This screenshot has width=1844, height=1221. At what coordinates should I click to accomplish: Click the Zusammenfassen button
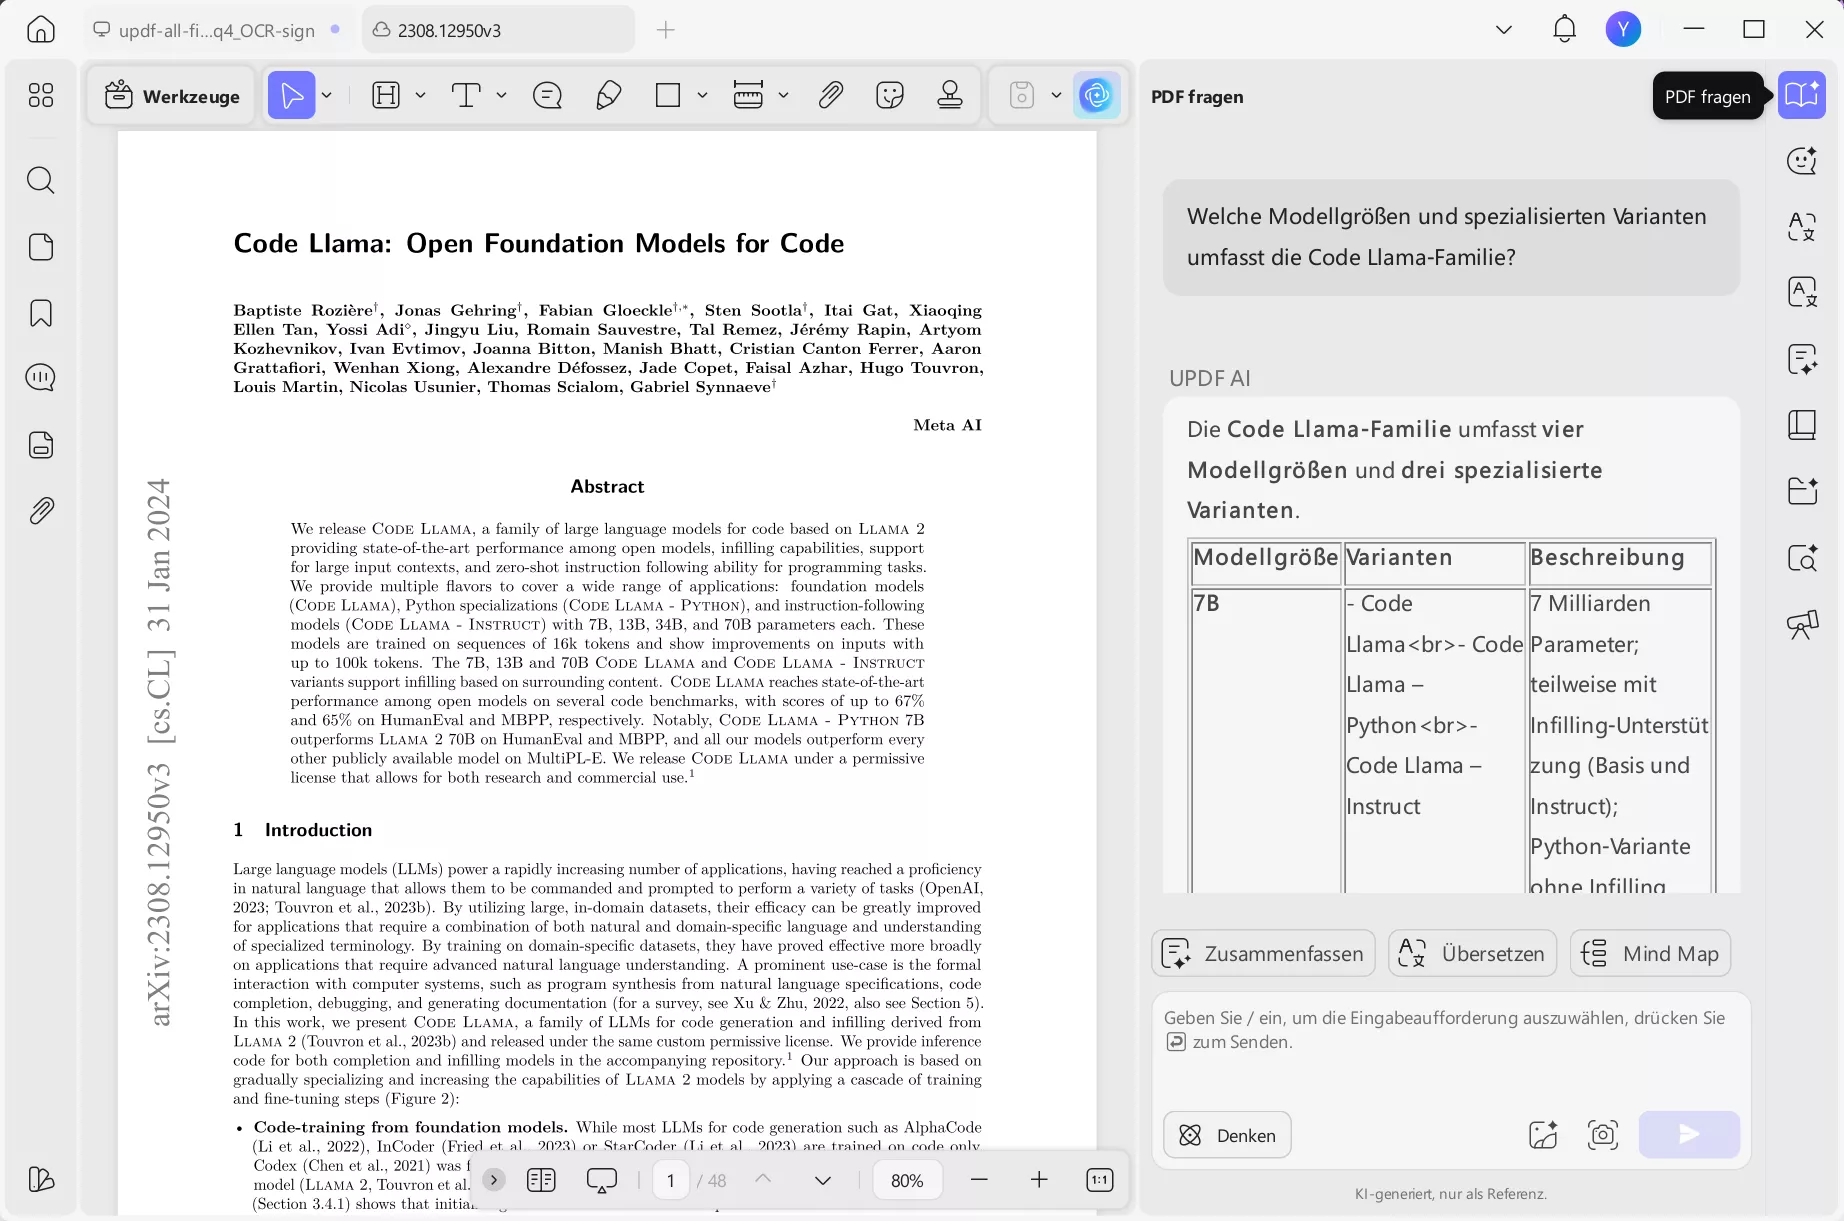(x=1263, y=953)
